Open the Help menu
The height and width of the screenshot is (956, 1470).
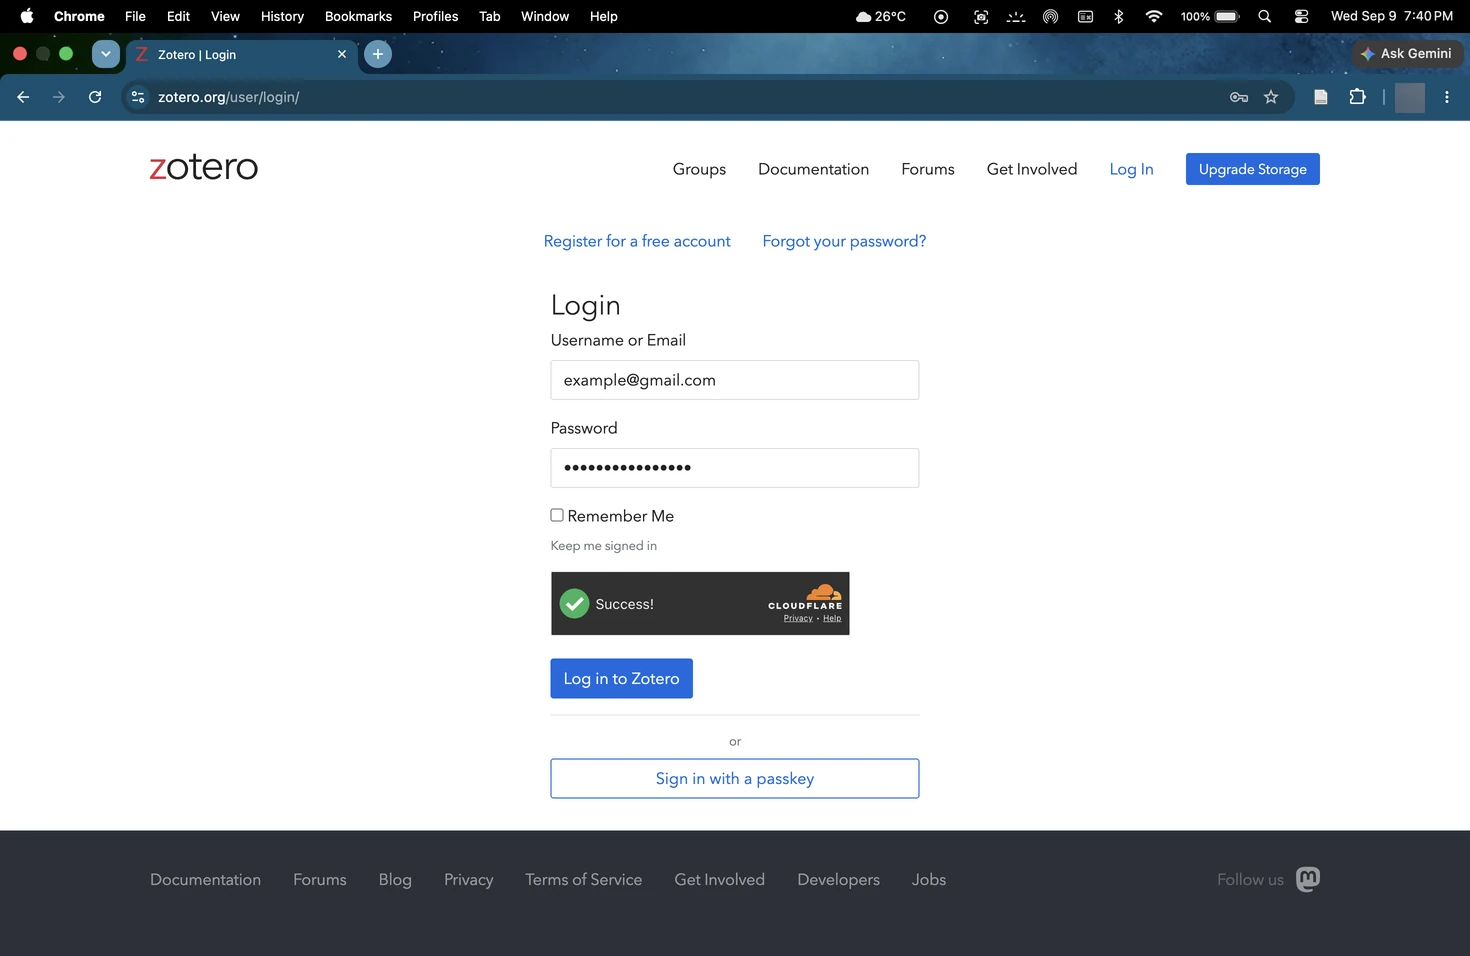pos(603,16)
